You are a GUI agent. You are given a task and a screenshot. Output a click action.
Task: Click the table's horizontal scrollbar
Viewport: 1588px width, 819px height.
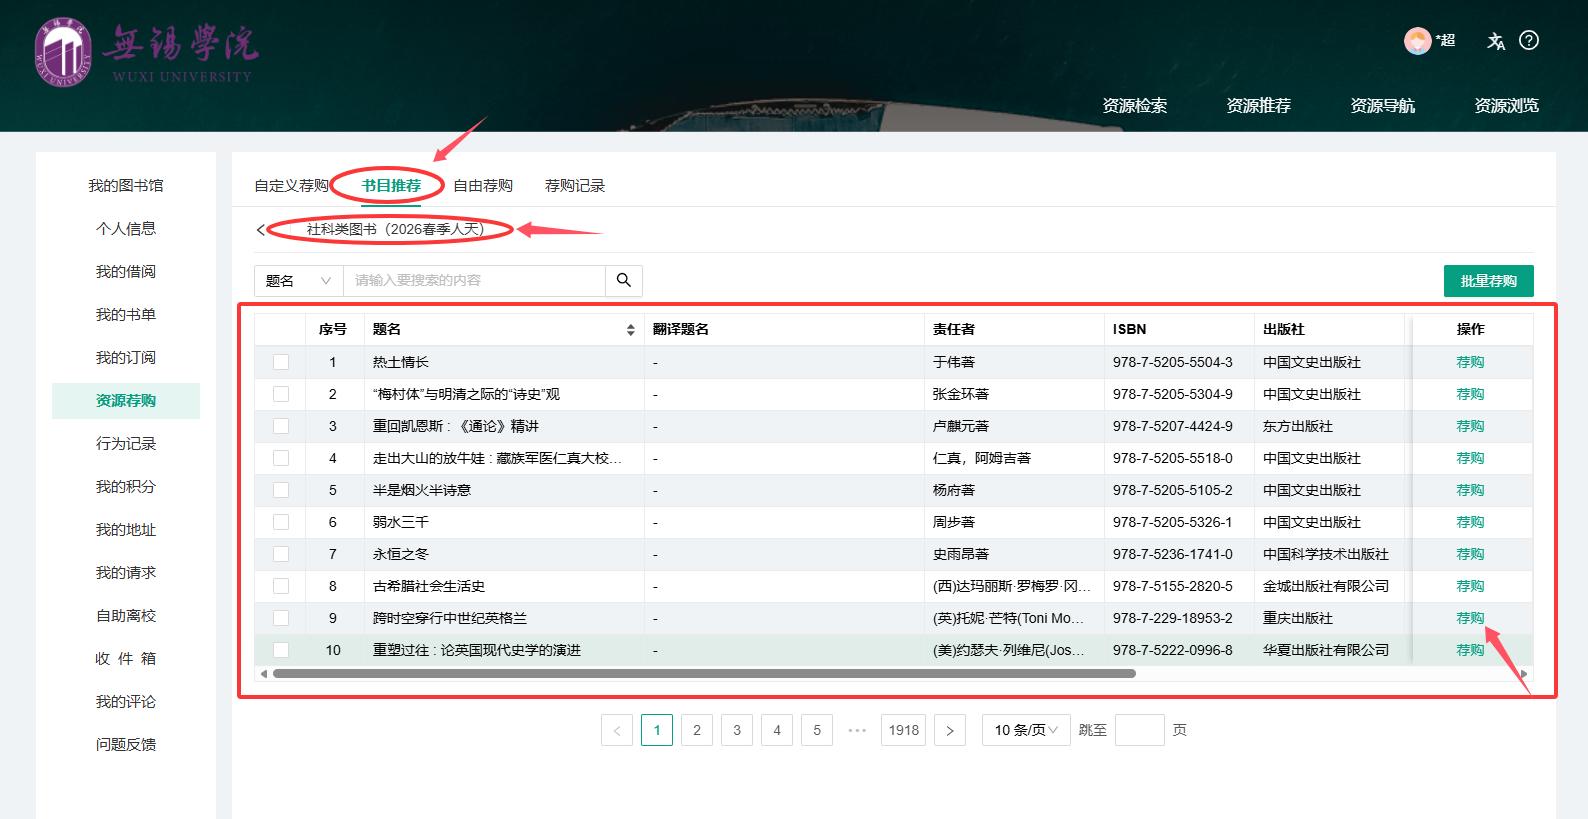703,674
